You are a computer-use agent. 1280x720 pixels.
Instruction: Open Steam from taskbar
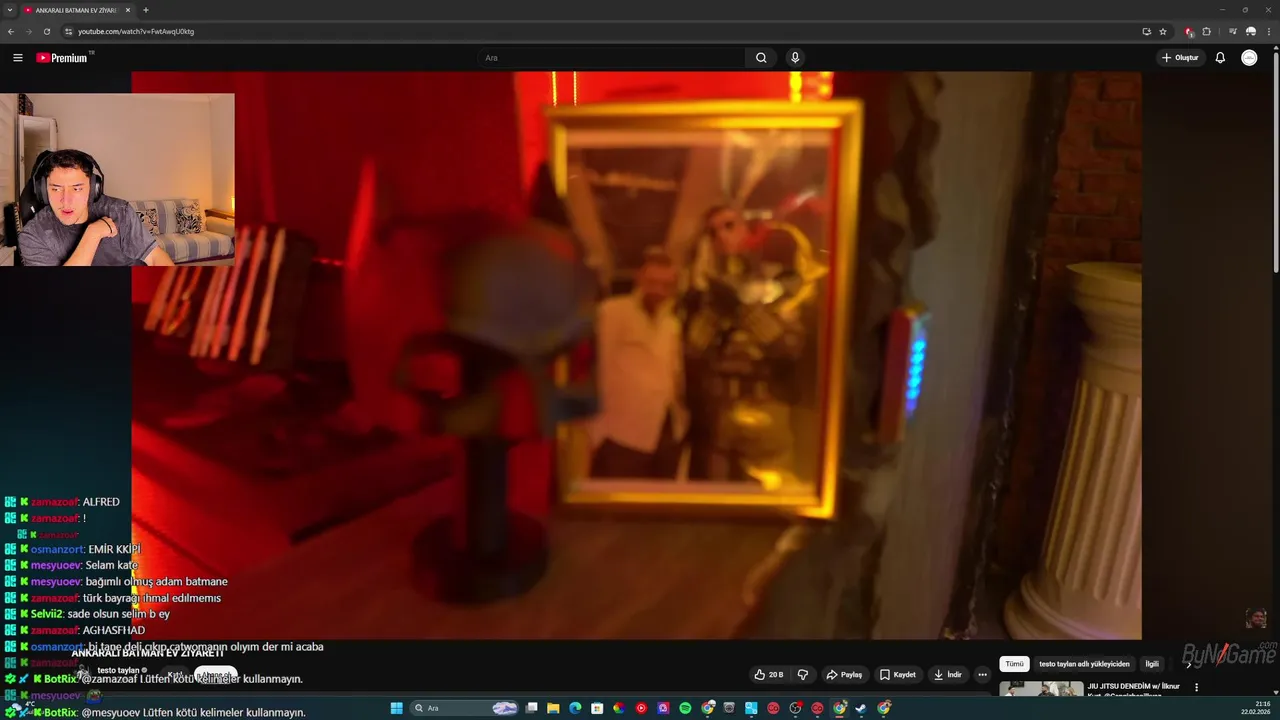pos(861,708)
